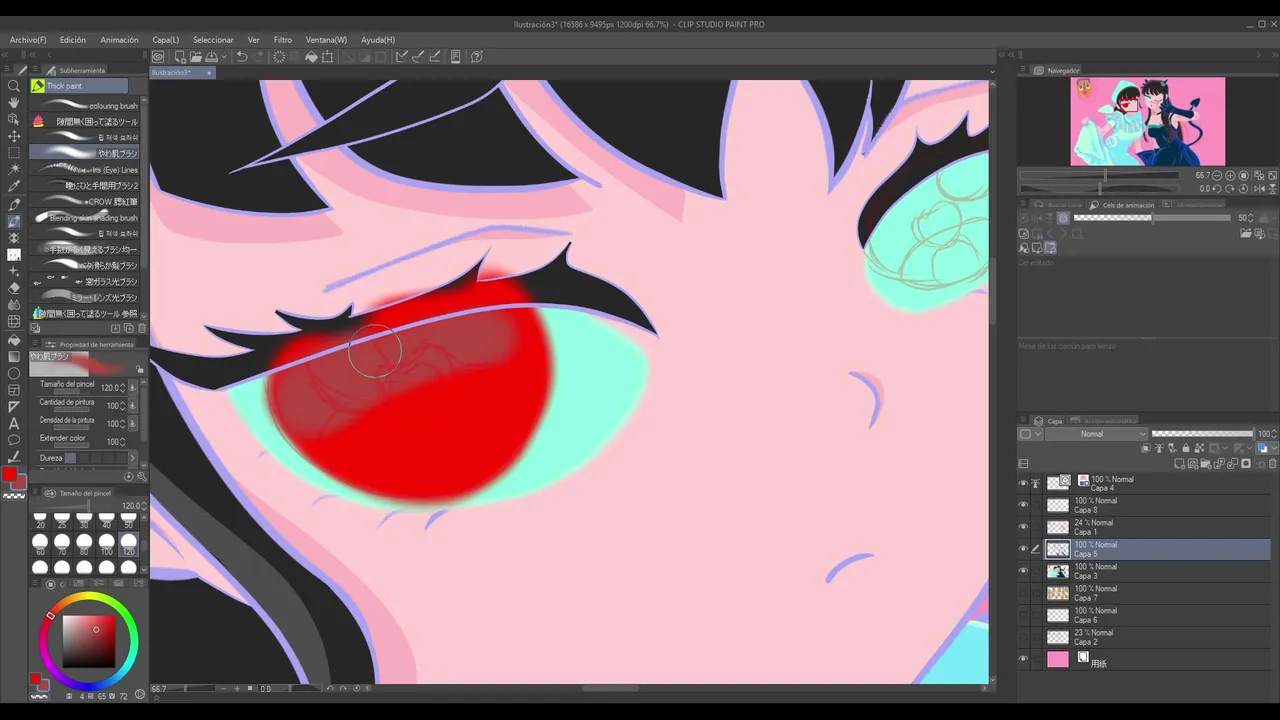
Task: Select the Zoom magnifier tool
Action: [14, 85]
